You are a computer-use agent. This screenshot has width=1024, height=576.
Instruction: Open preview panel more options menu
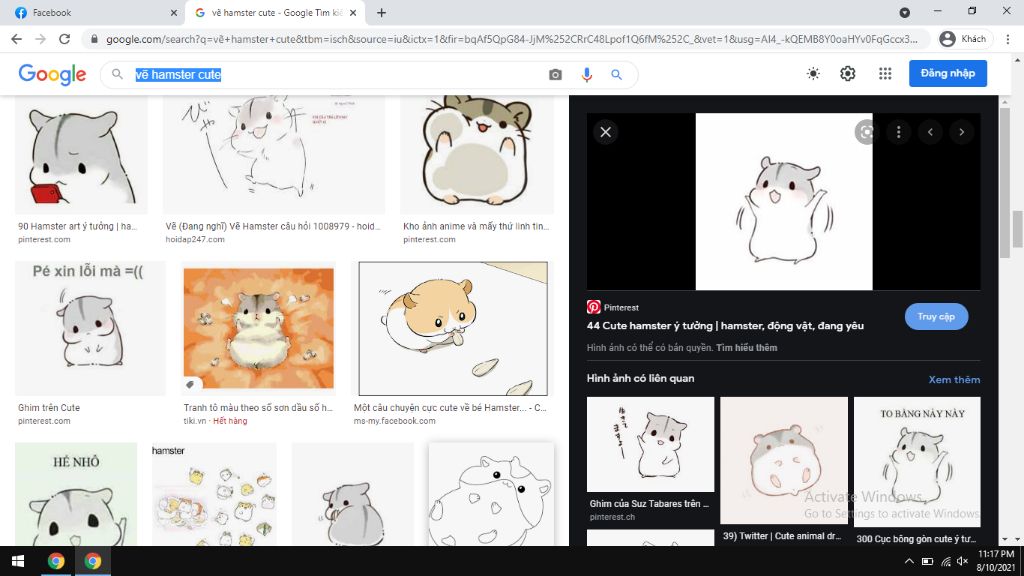899,132
